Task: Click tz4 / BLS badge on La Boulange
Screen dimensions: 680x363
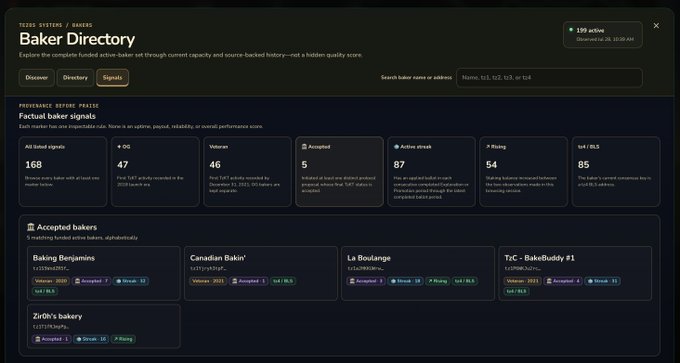Action: coord(464,281)
